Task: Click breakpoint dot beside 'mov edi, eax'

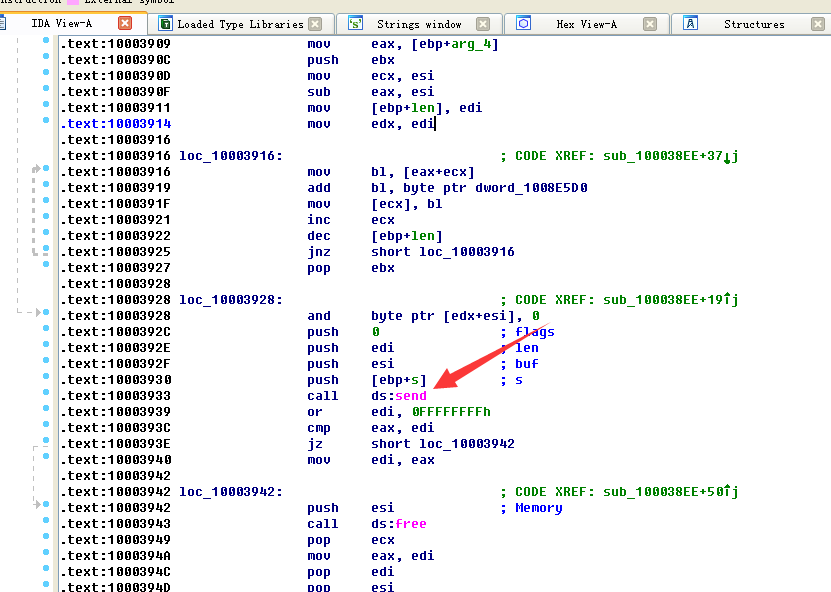Action: (46, 456)
